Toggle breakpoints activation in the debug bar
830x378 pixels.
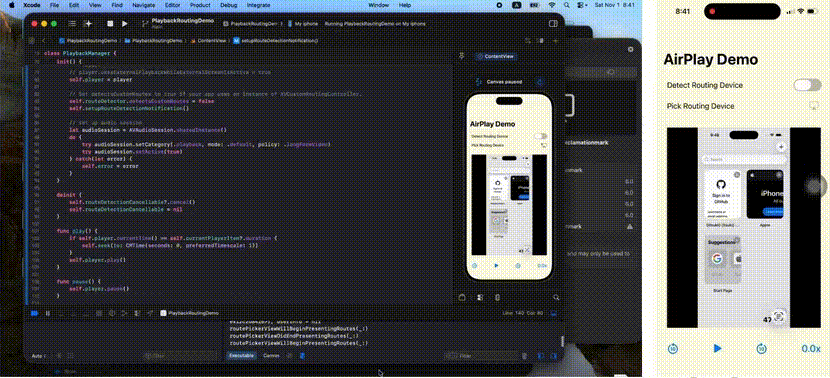point(34,313)
